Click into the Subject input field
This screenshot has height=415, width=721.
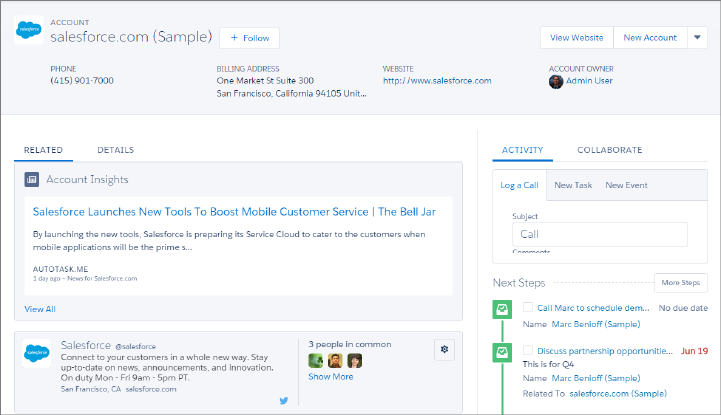[600, 234]
